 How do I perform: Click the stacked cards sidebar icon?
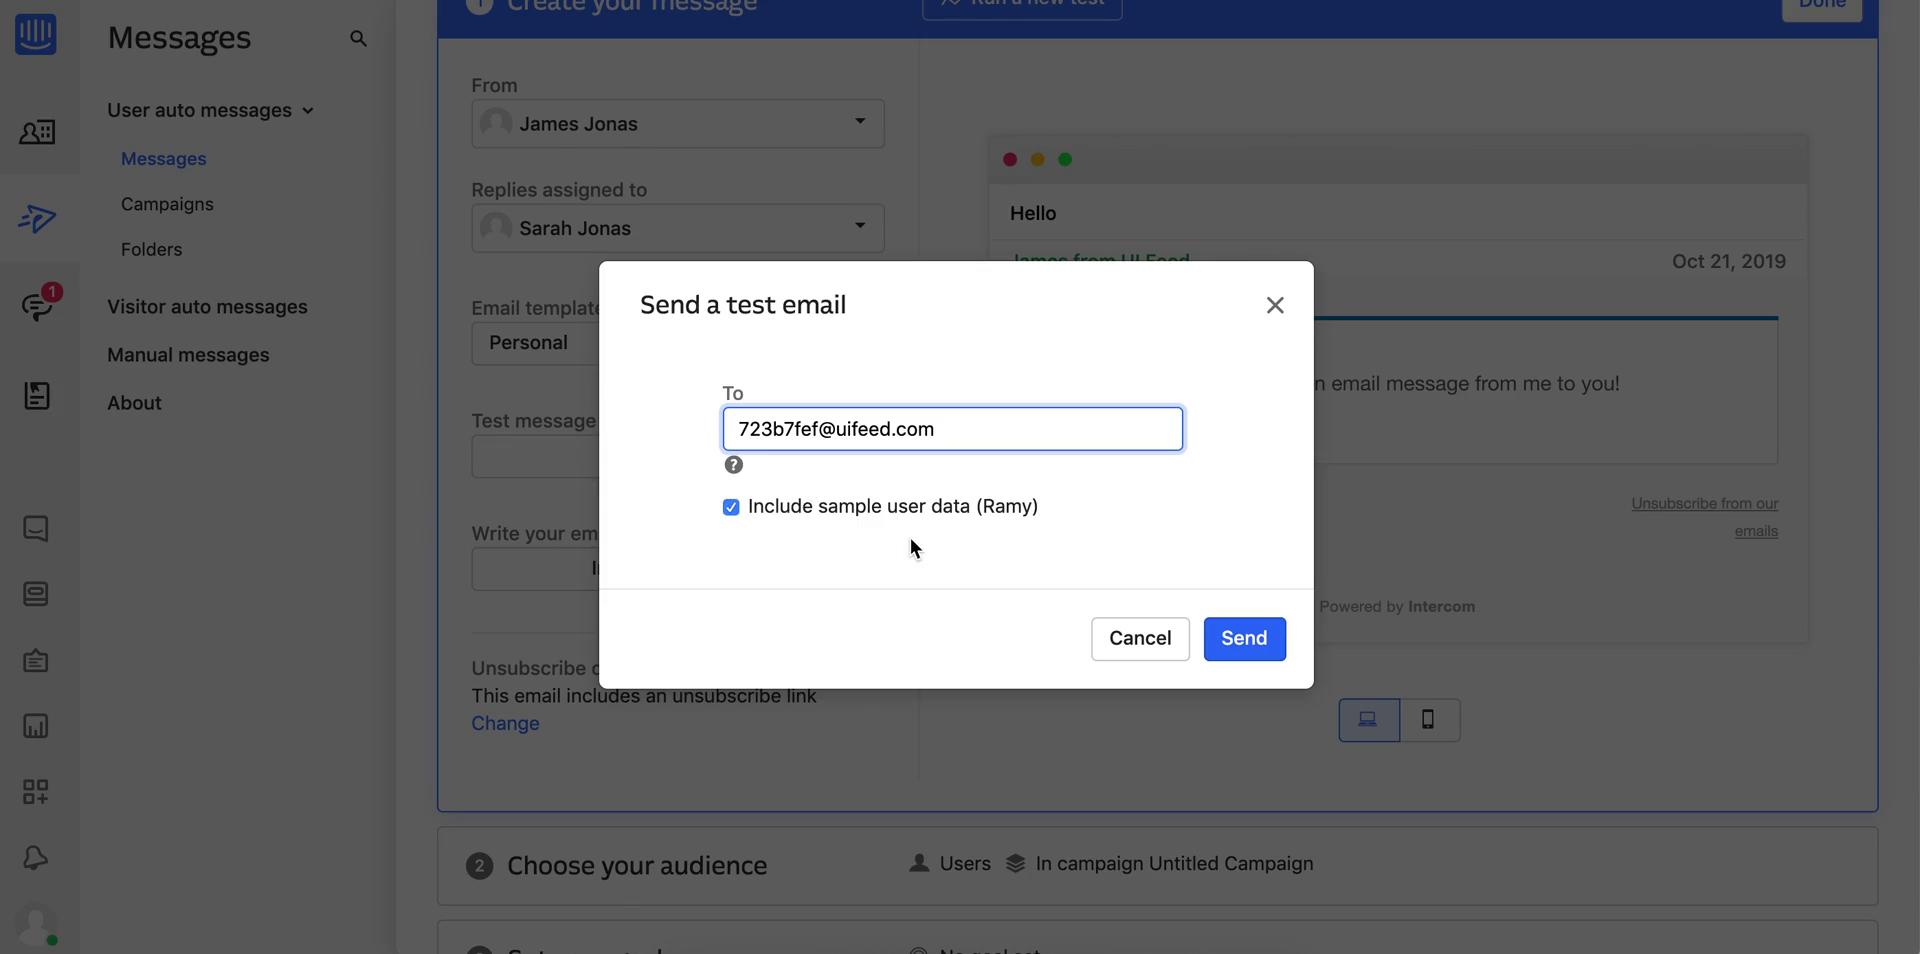(x=36, y=594)
